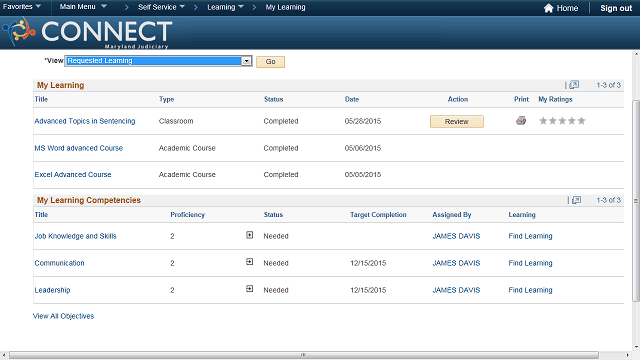Click the Home house icon

[549, 8]
